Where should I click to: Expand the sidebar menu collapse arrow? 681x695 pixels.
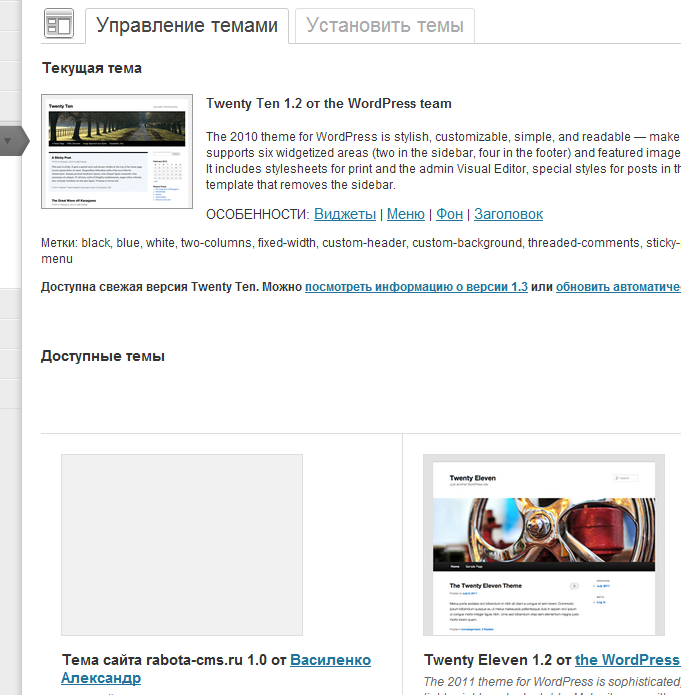click(8, 141)
